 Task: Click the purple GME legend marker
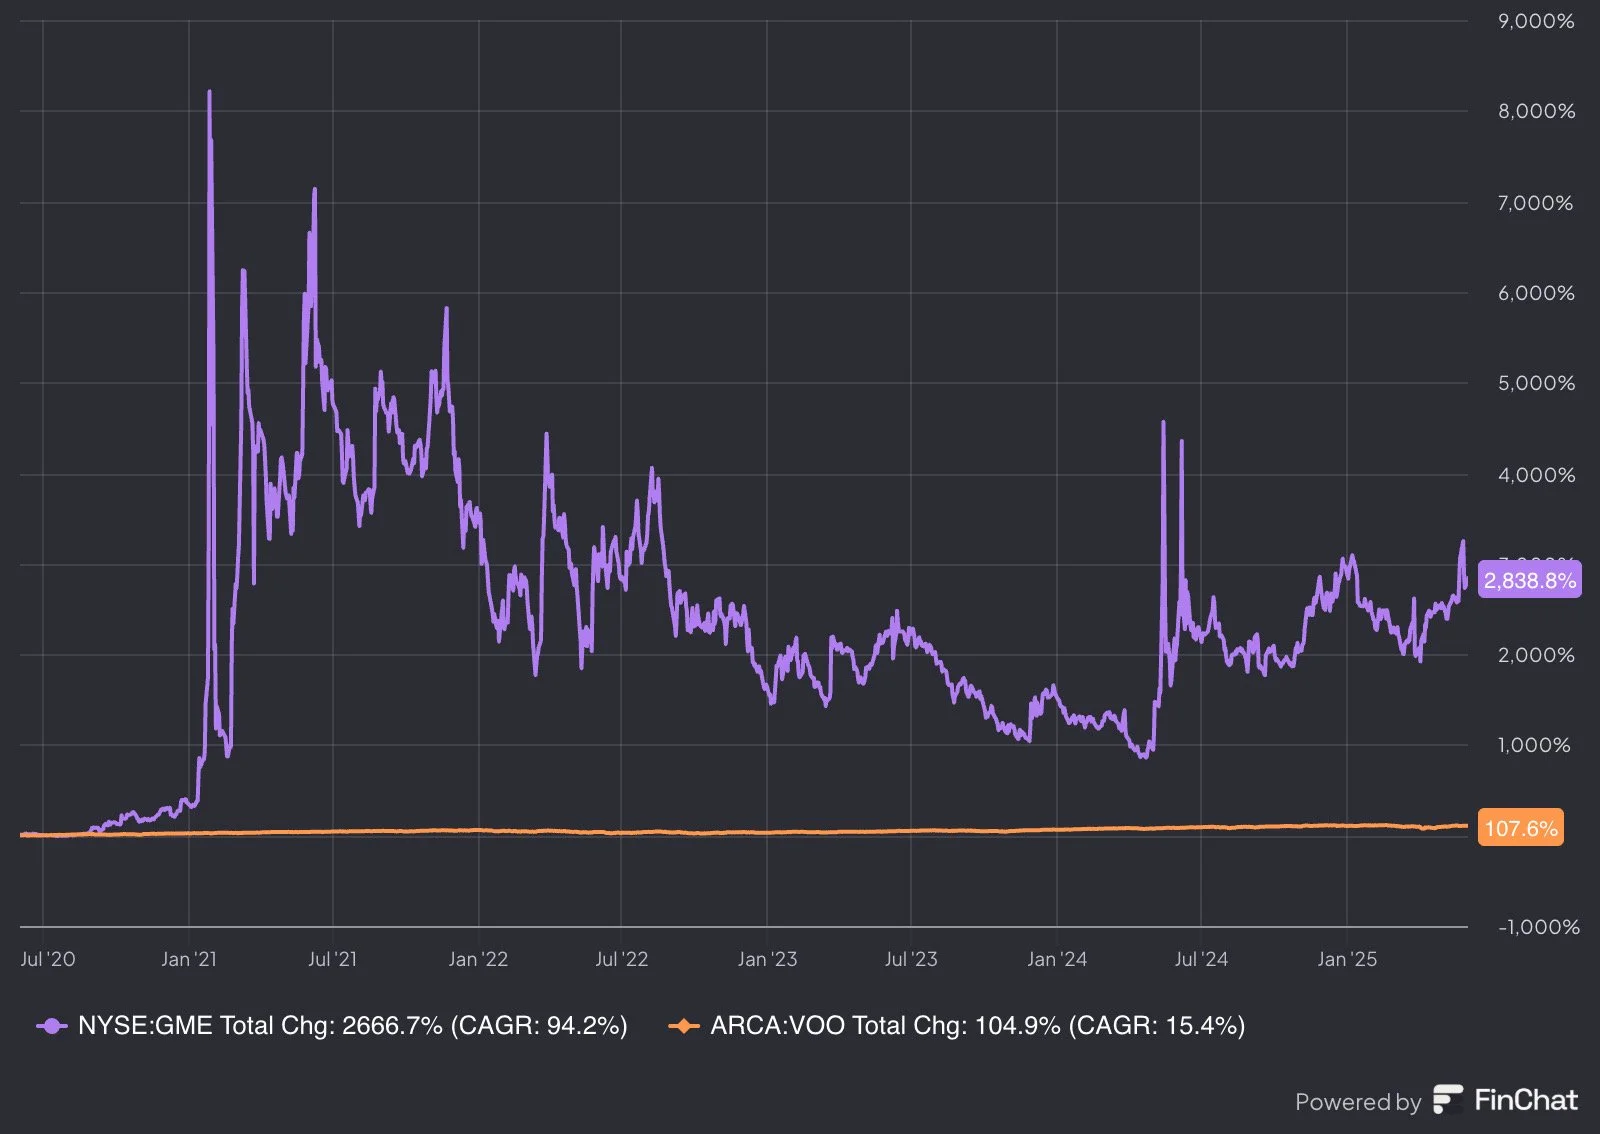click(x=52, y=1026)
